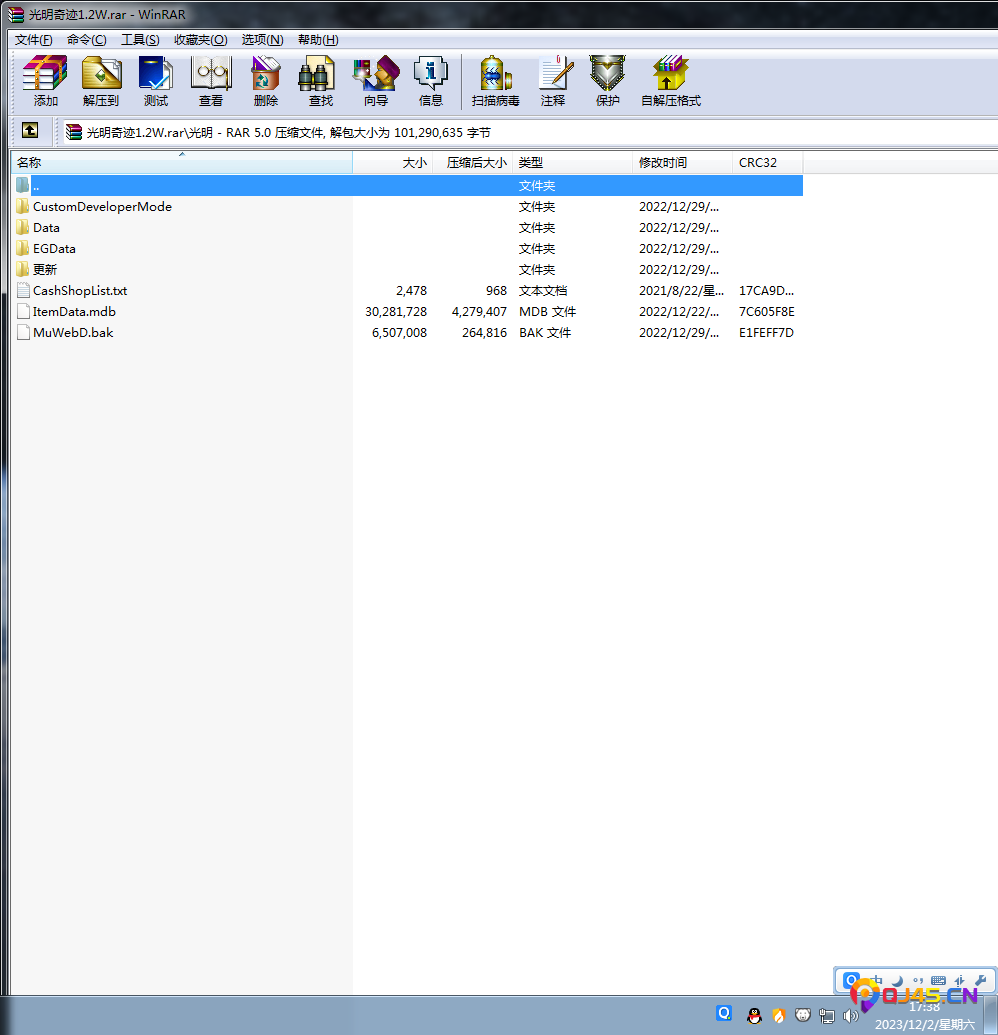Sort by CRC32 column header
The width and height of the screenshot is (998, 1035).
pyautogui.click(x=768, y=162)
